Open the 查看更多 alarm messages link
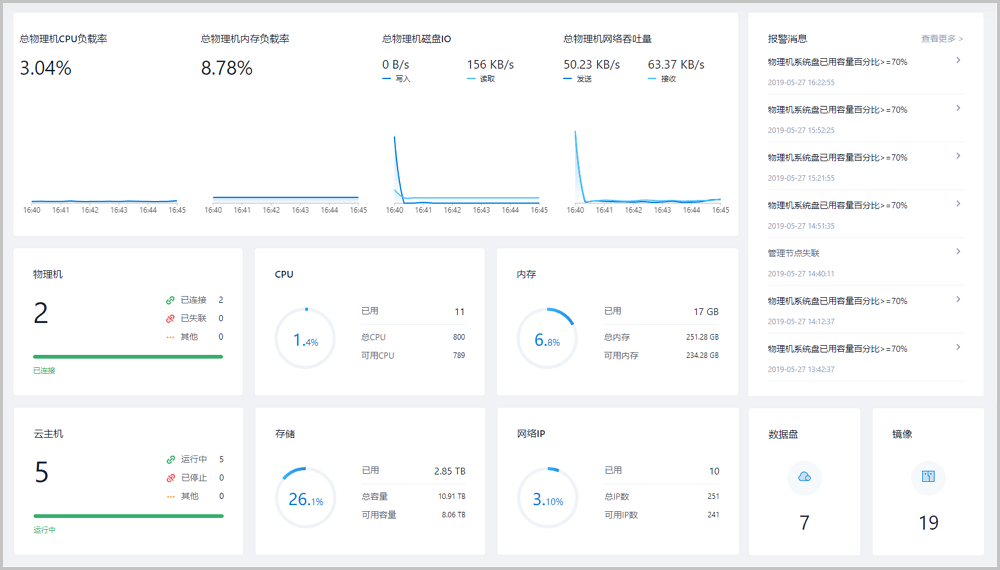The image size is (1000, 570). click(x=941, y=39)
